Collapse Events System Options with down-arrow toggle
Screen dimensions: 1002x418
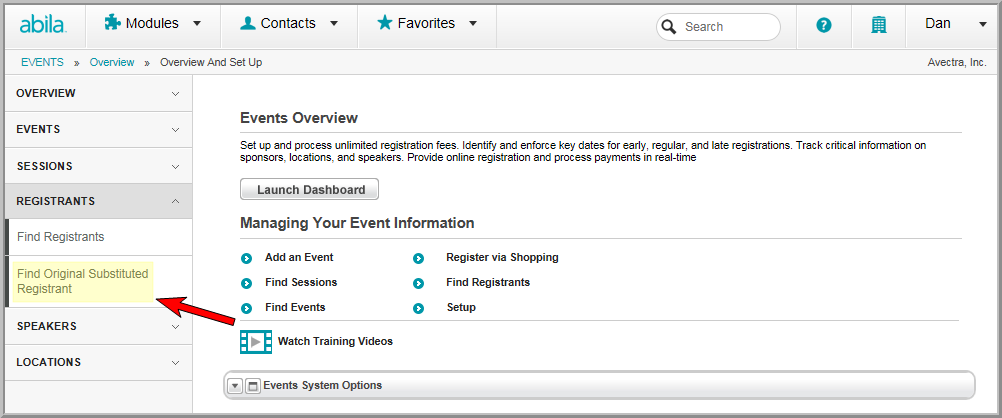pyautogui.click(x=235, y=386)
